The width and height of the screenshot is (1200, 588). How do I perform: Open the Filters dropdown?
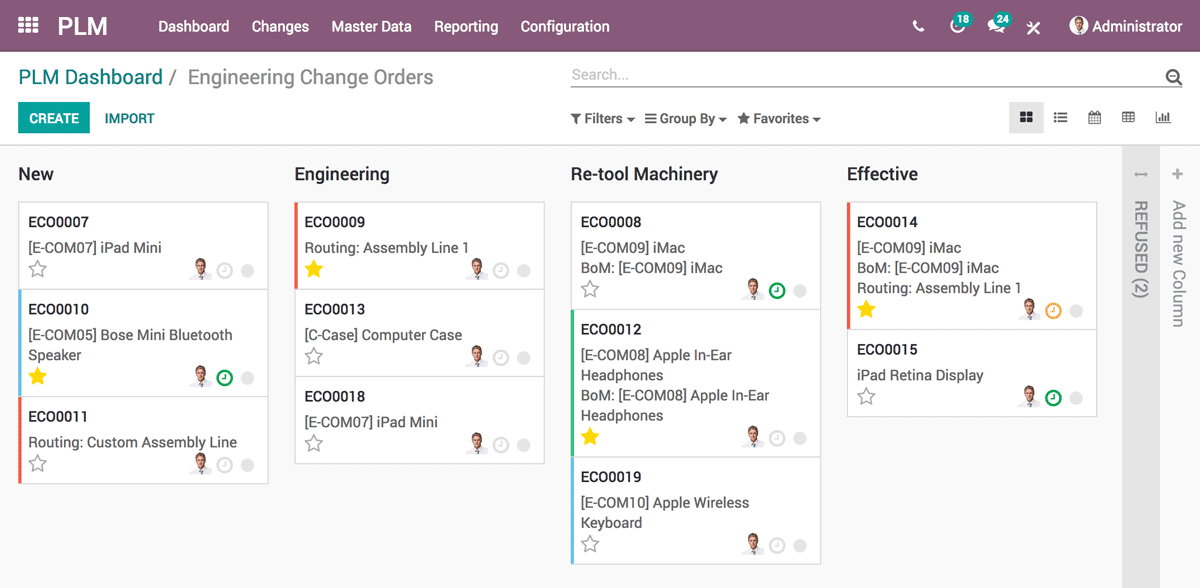(x=602, y=118)
